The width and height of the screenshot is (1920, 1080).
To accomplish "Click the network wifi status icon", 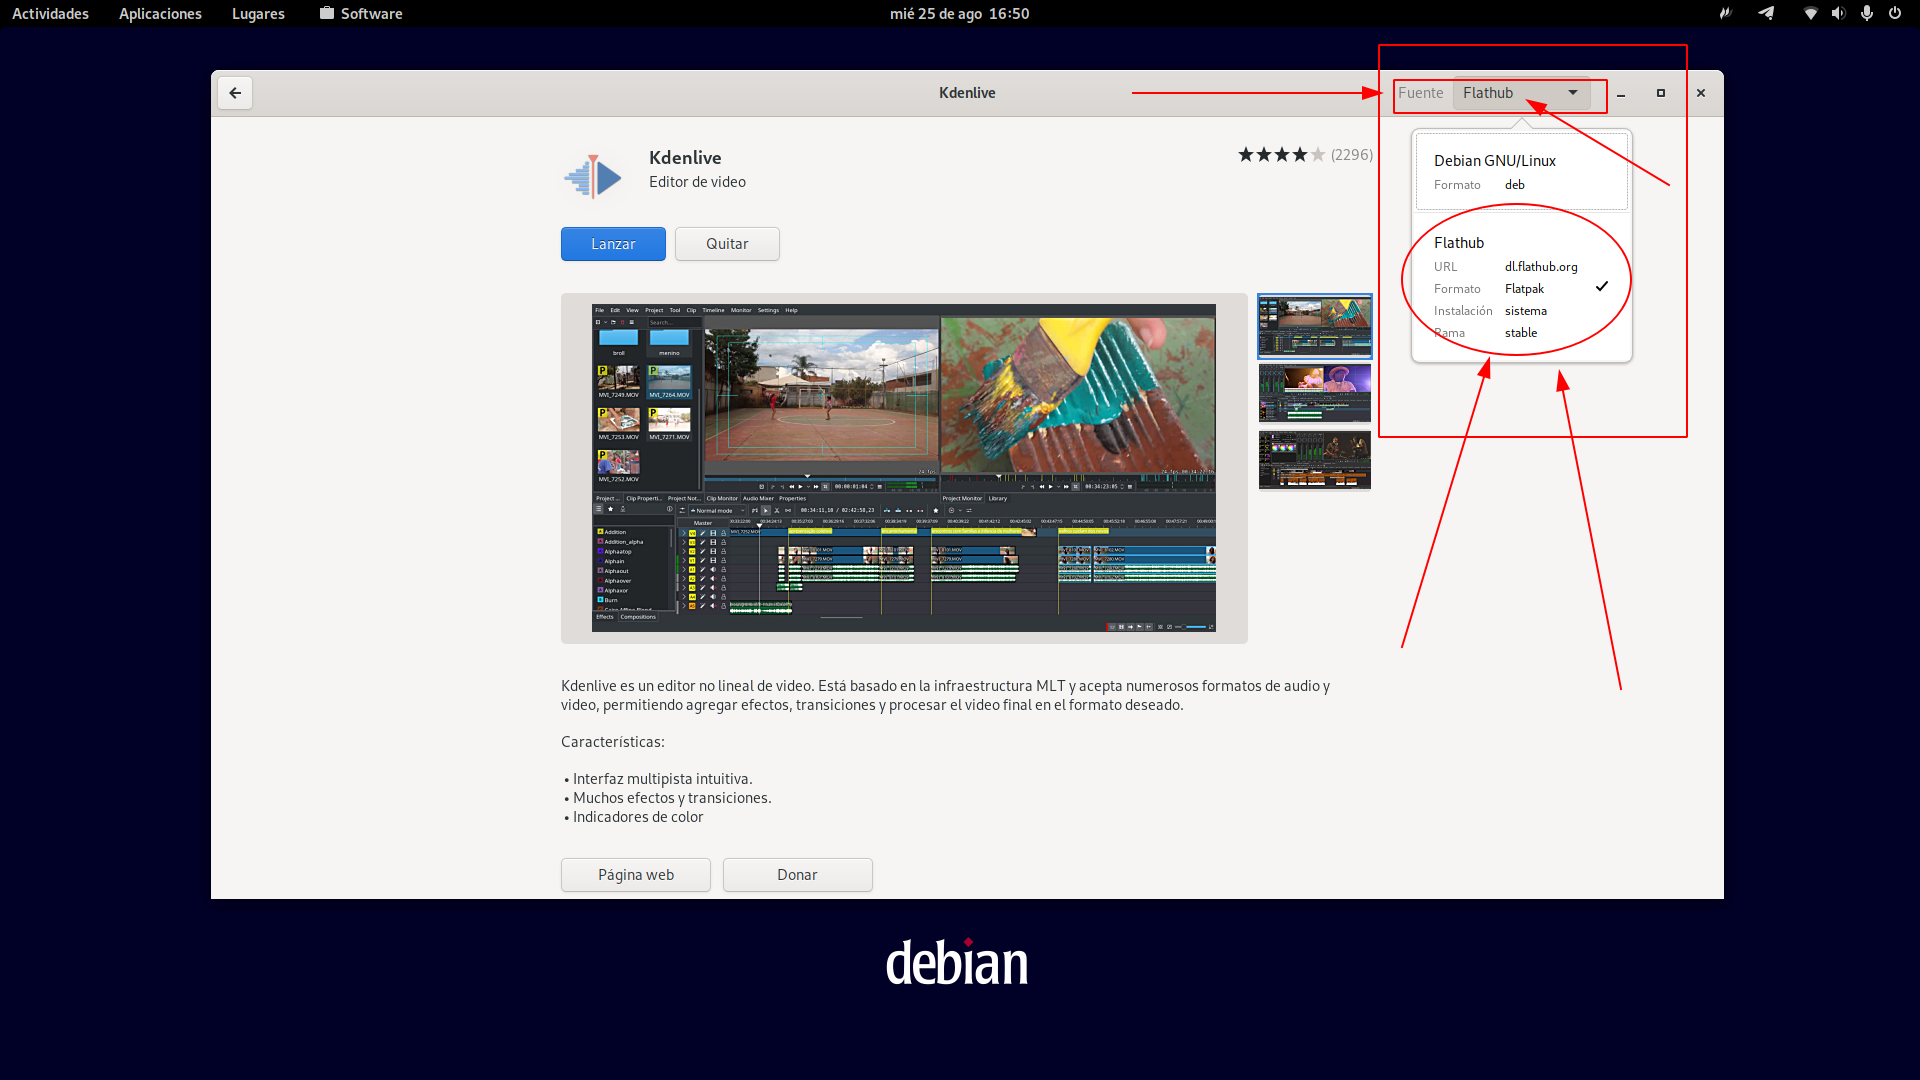I will 1810,13.
